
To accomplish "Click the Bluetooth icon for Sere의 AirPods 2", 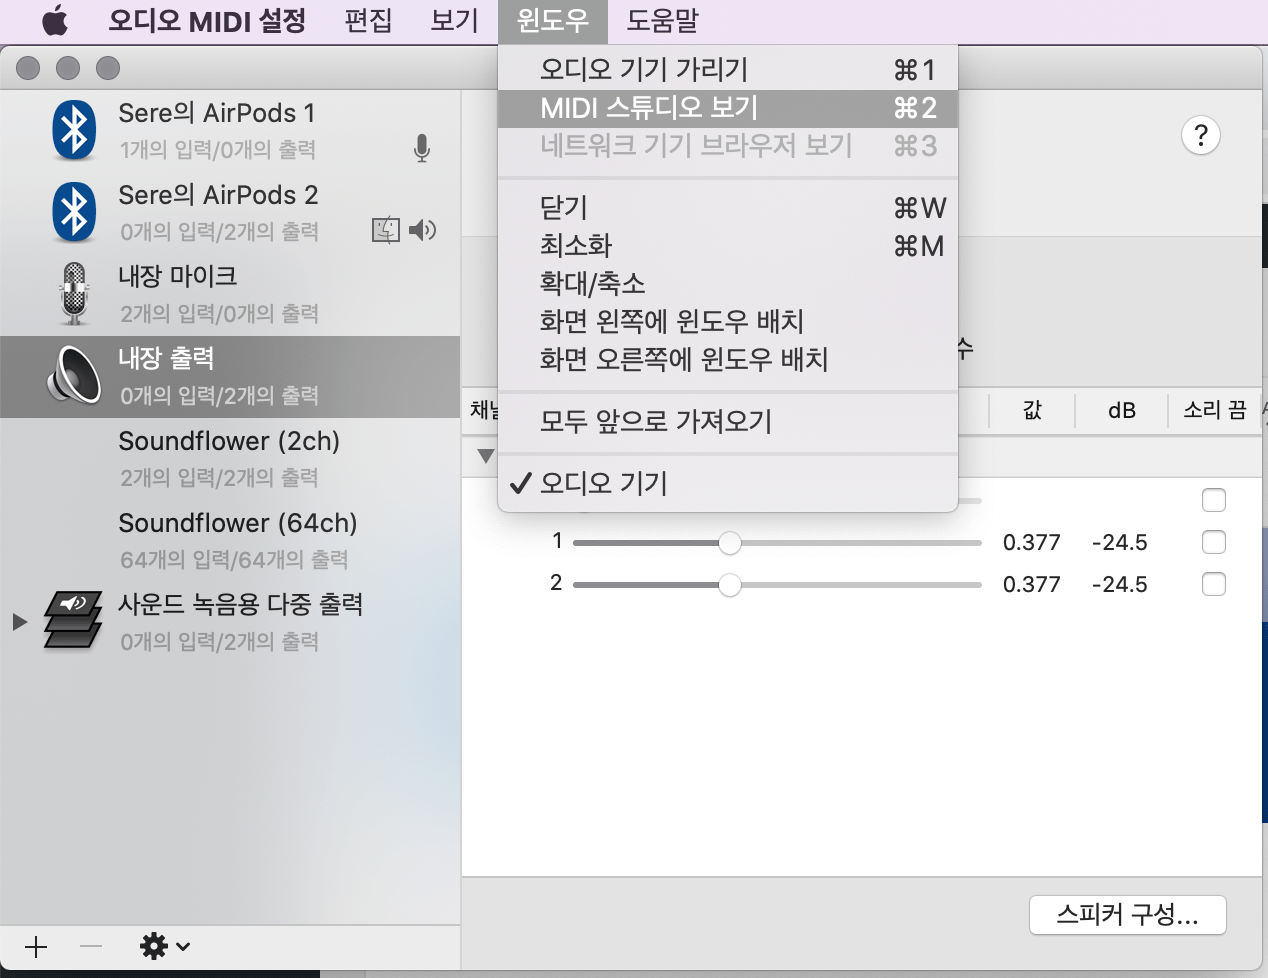I will pyautogui.click(x=74, y=212).
